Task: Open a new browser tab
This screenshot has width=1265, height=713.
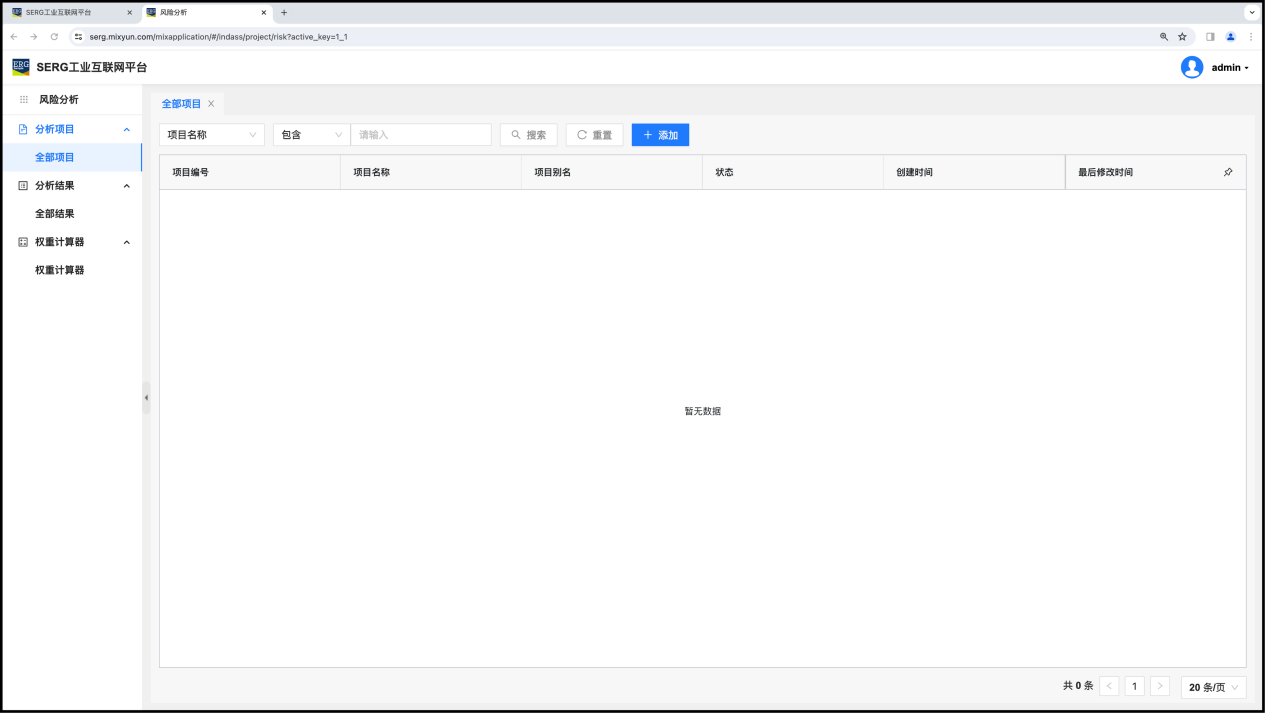Action: click(x=284, y=12)
